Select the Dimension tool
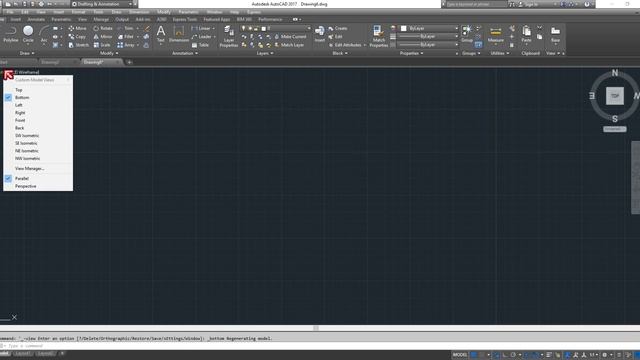The width and height of the screenshot is (640, 360). [179, 34]
